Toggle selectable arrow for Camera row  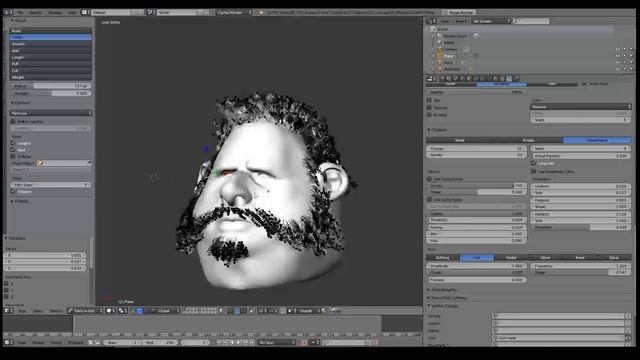click(x=624, y=49)
